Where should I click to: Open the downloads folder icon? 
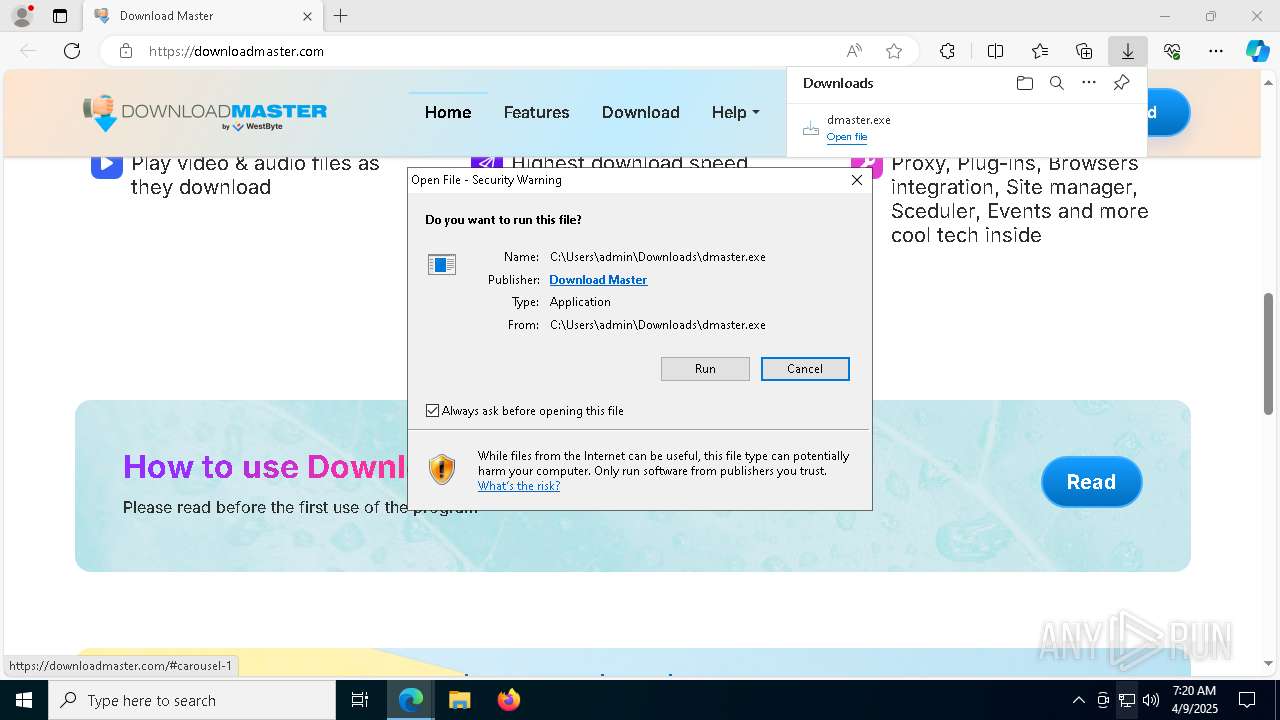coord(1024,83)
